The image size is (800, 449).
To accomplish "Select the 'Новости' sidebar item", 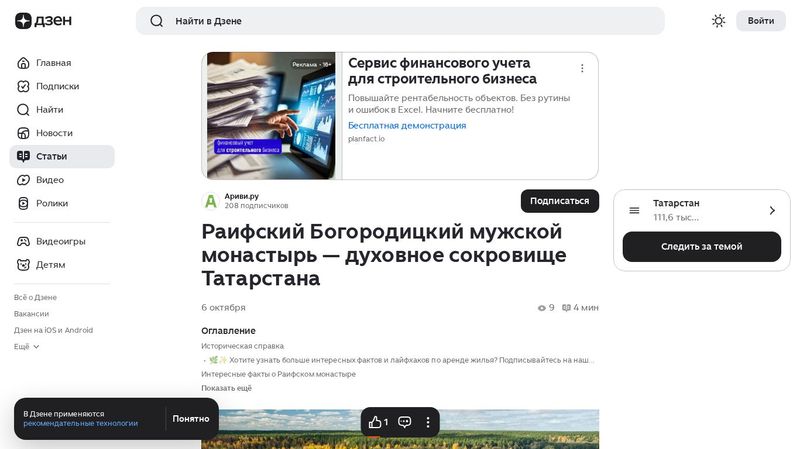I will (54, 133).
